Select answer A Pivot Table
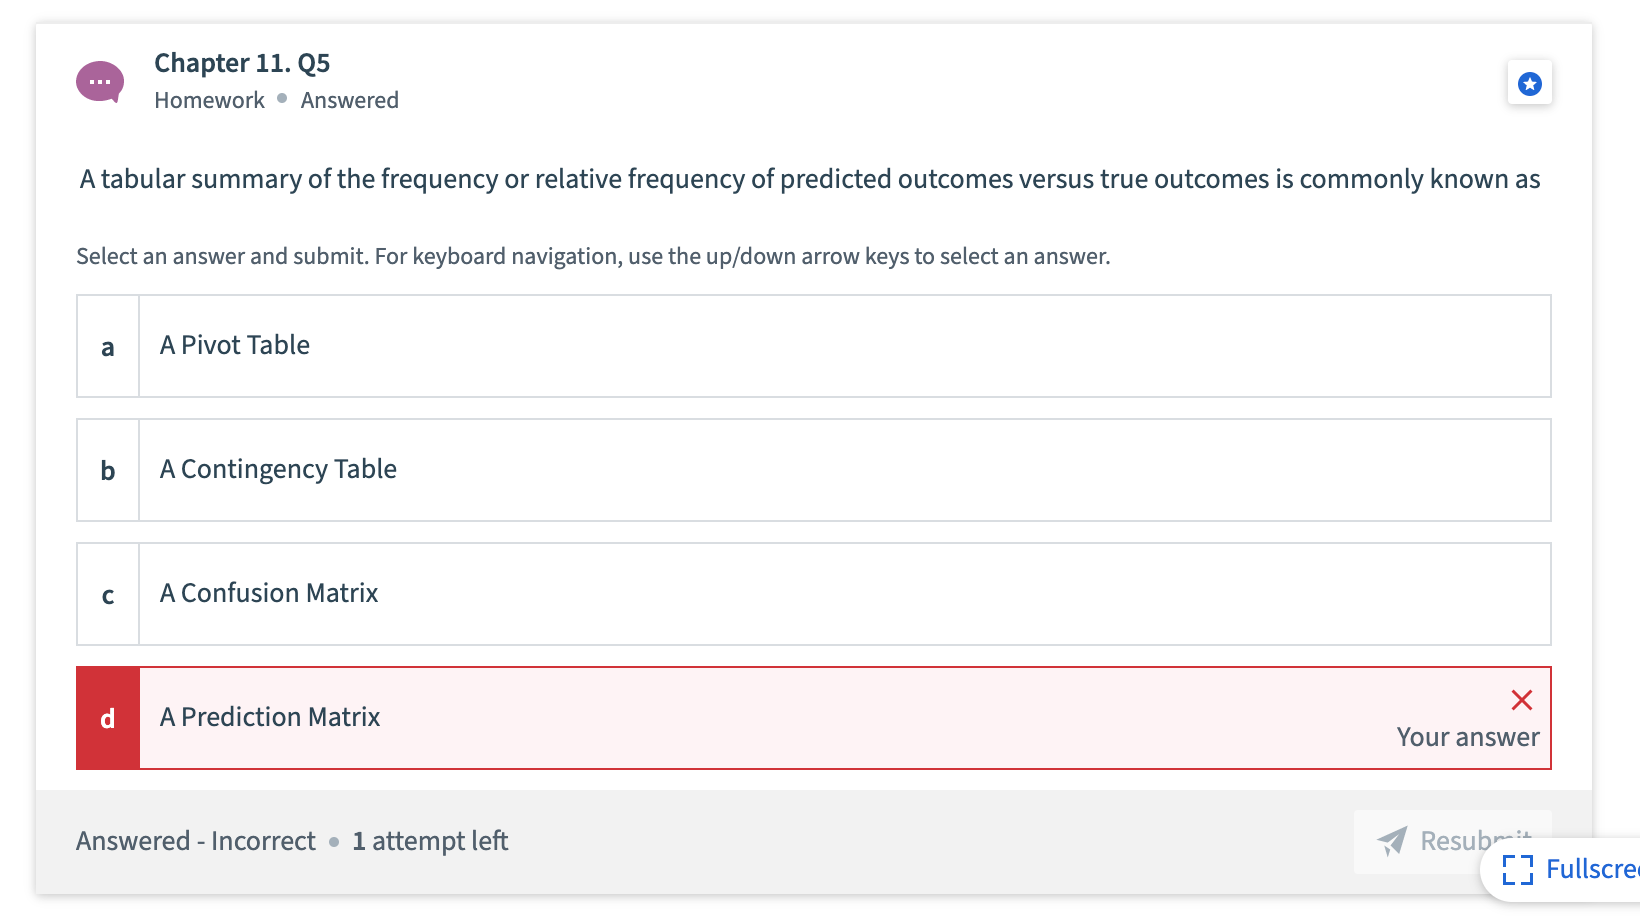This screenshot has width=1640, height=916. (x=814, y=346)
